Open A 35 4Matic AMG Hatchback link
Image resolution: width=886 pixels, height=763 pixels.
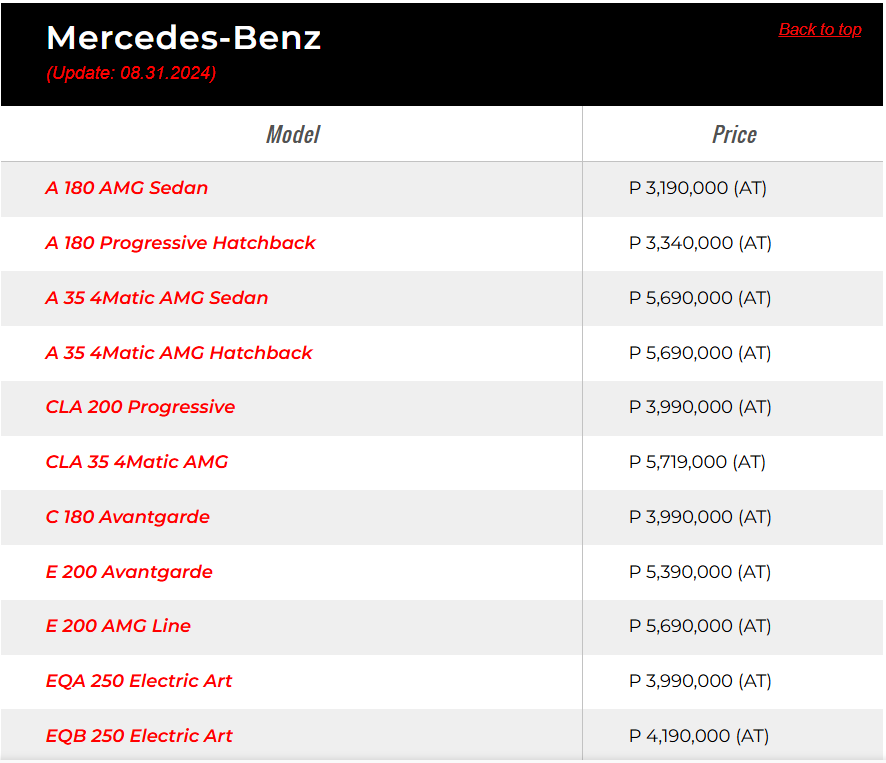coord(179,353)
